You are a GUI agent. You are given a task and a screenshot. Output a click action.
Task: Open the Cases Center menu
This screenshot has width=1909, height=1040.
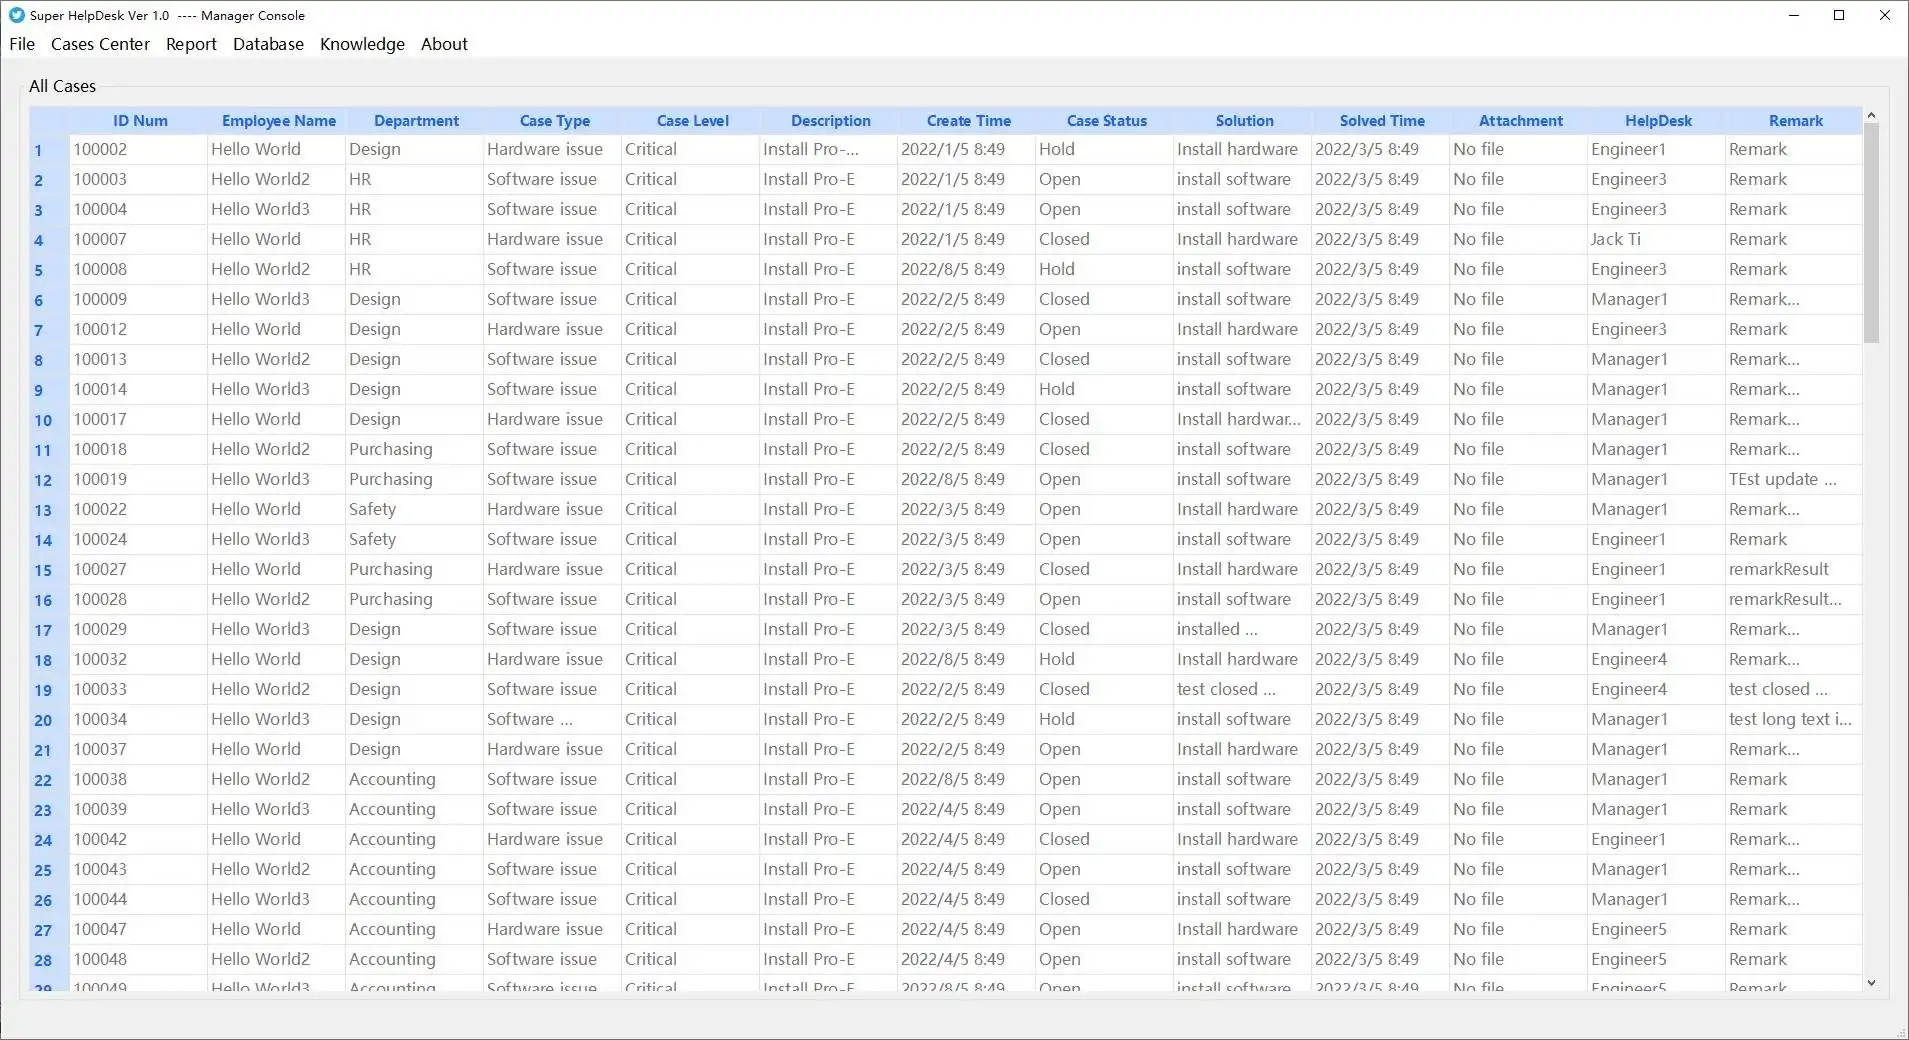point(100,44)
